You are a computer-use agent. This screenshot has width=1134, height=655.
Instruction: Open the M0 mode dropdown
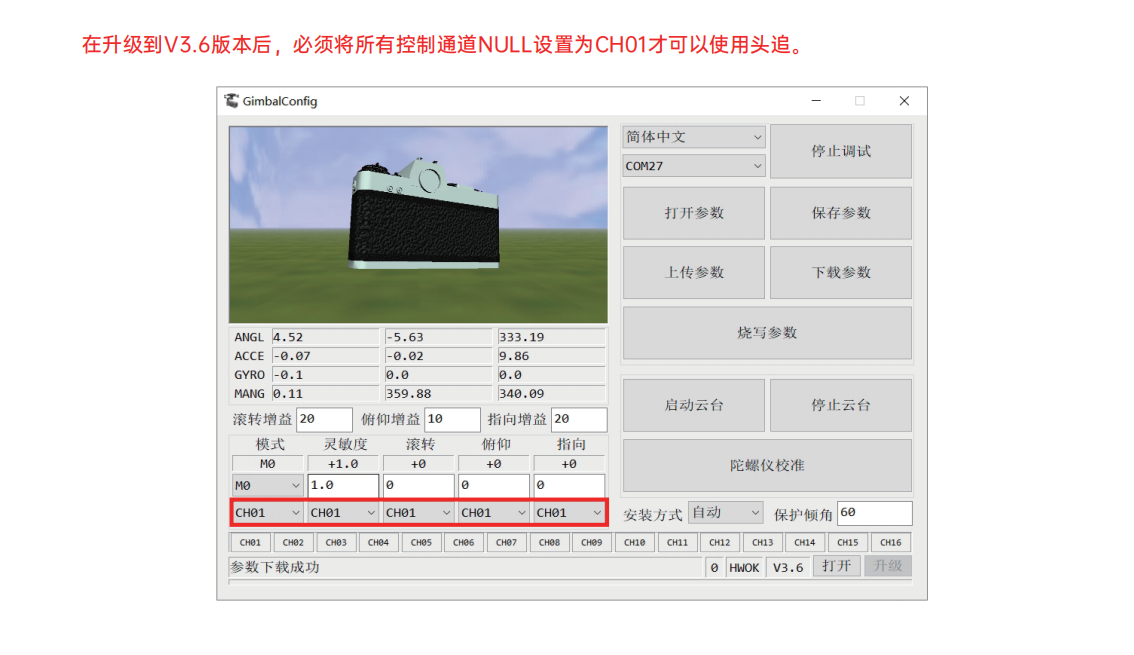click(267, 485)
